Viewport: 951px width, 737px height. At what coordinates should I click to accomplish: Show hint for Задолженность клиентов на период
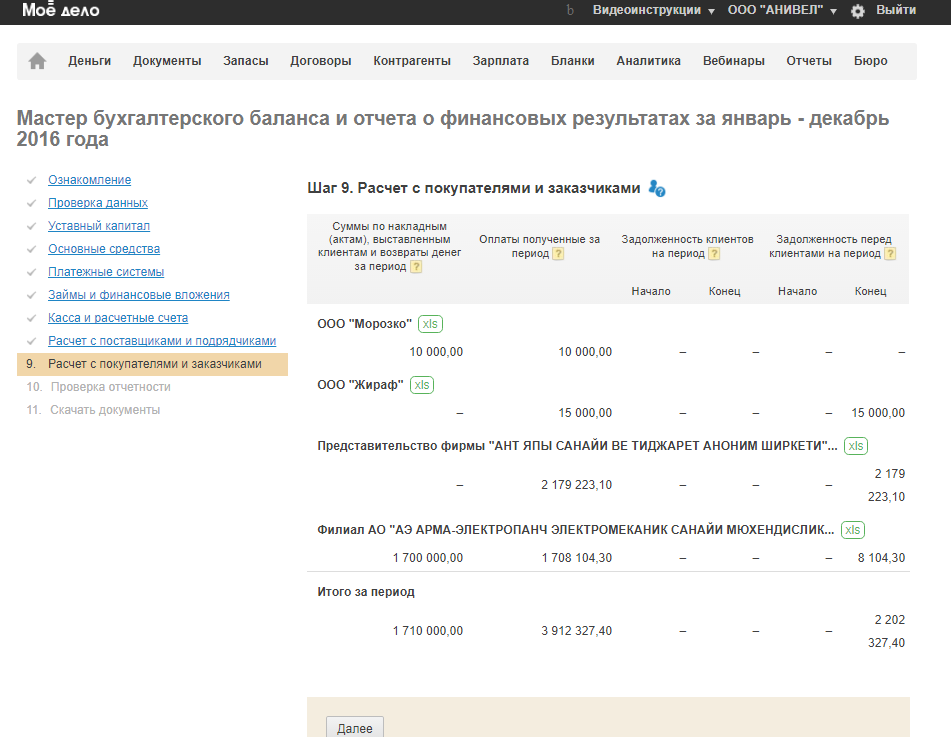(714, 254)
